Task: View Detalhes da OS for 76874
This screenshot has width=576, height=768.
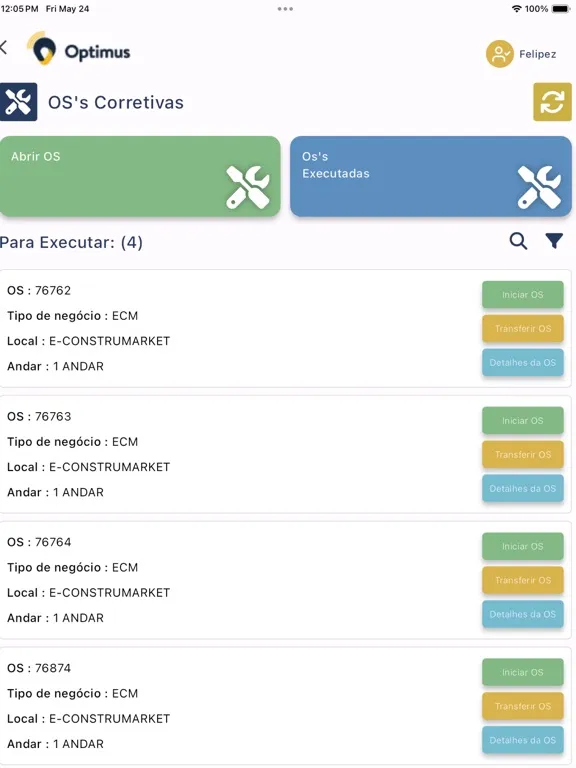Action: (x=523, y=740)
